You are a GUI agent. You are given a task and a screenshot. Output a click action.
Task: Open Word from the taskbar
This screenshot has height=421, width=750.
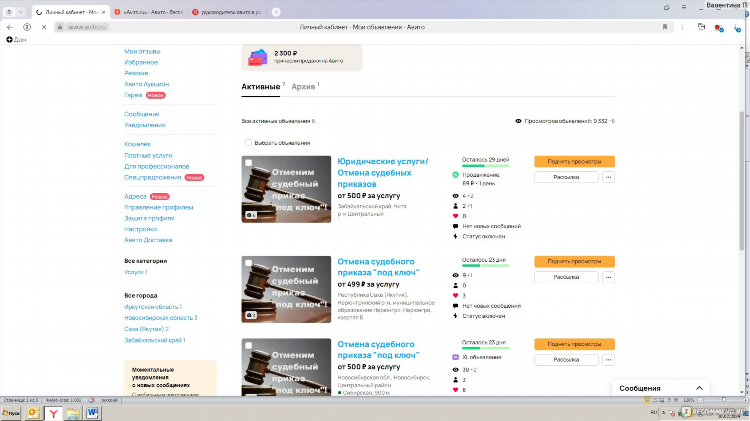(x=92, y=413)
